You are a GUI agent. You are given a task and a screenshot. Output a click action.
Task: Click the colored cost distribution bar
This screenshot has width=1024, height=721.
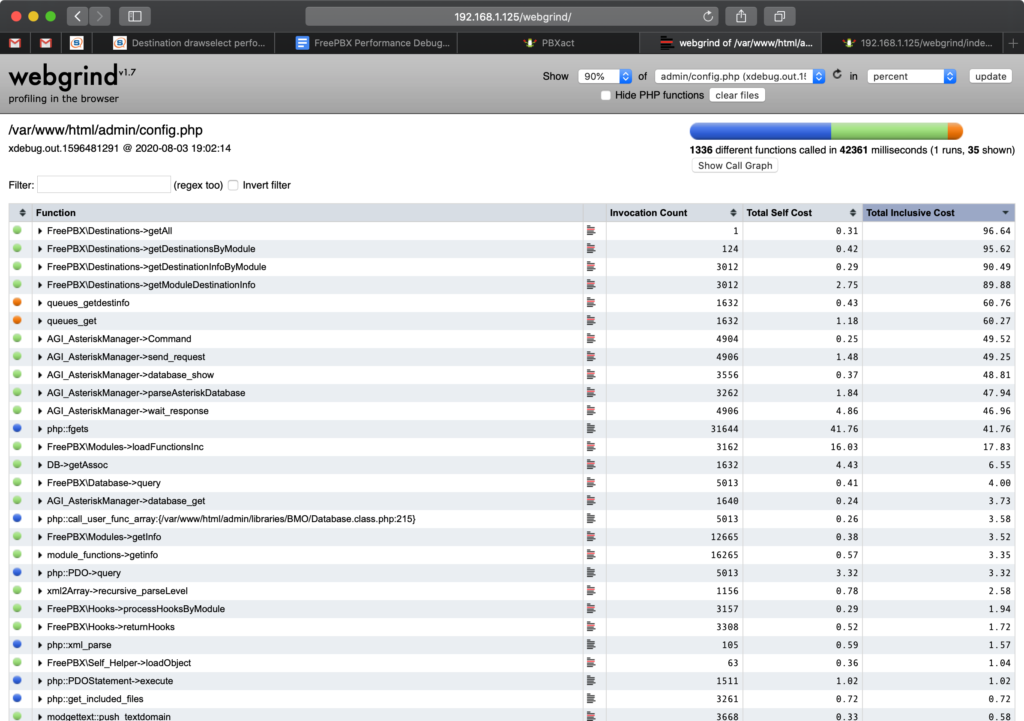pos(825,130)
